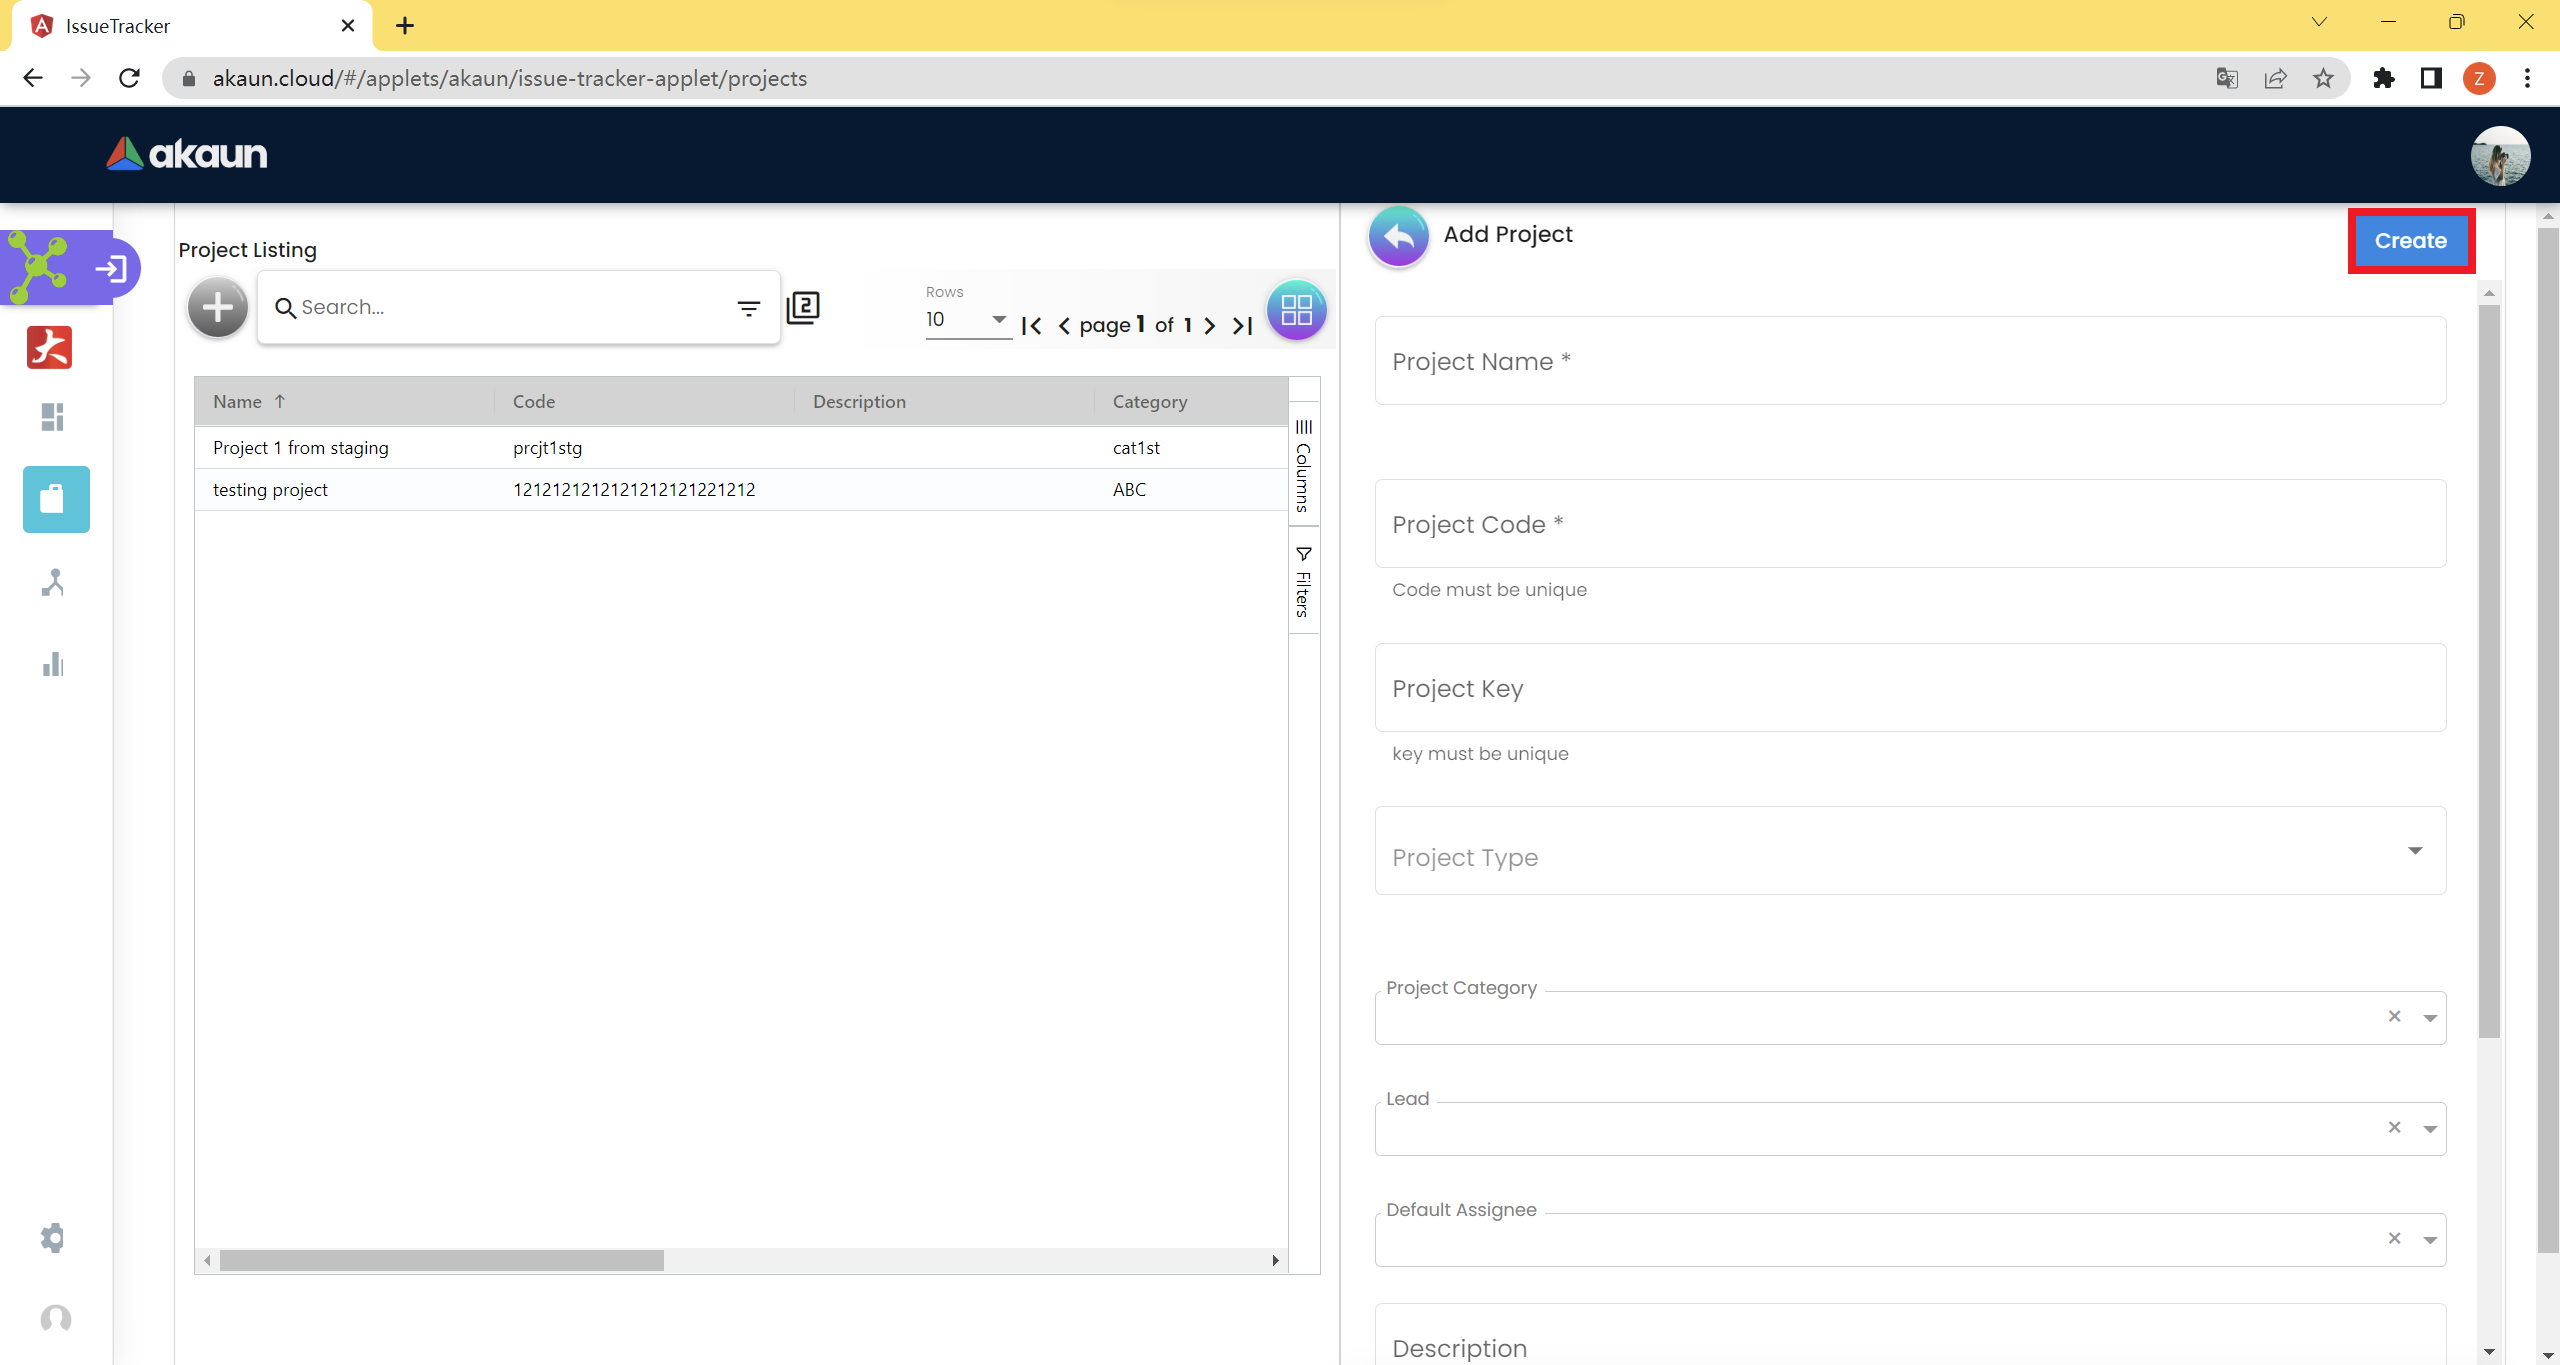Clear the Lead field selection
This screenshot has height=1365, width=2560.
[x=2394, y=1127]
